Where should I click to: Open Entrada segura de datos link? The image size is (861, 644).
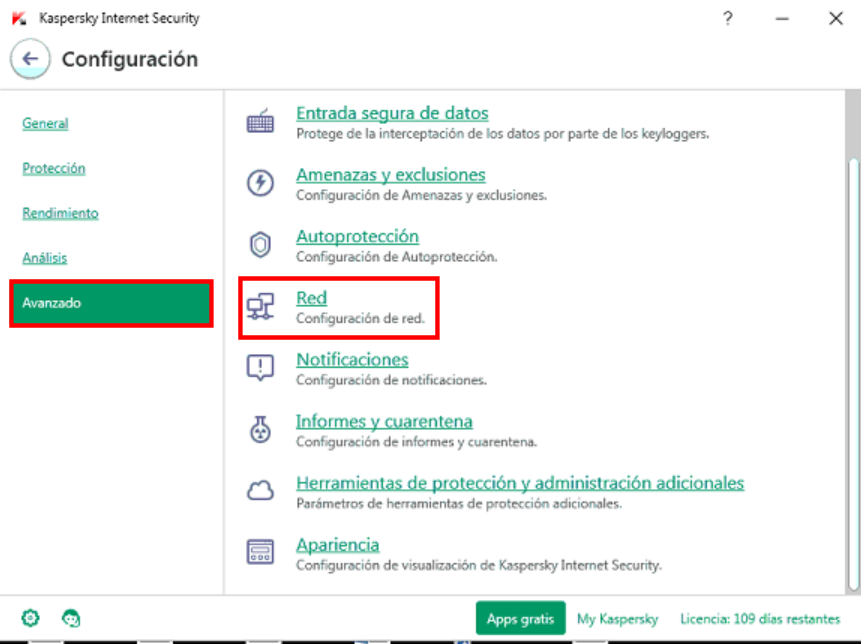392,113
